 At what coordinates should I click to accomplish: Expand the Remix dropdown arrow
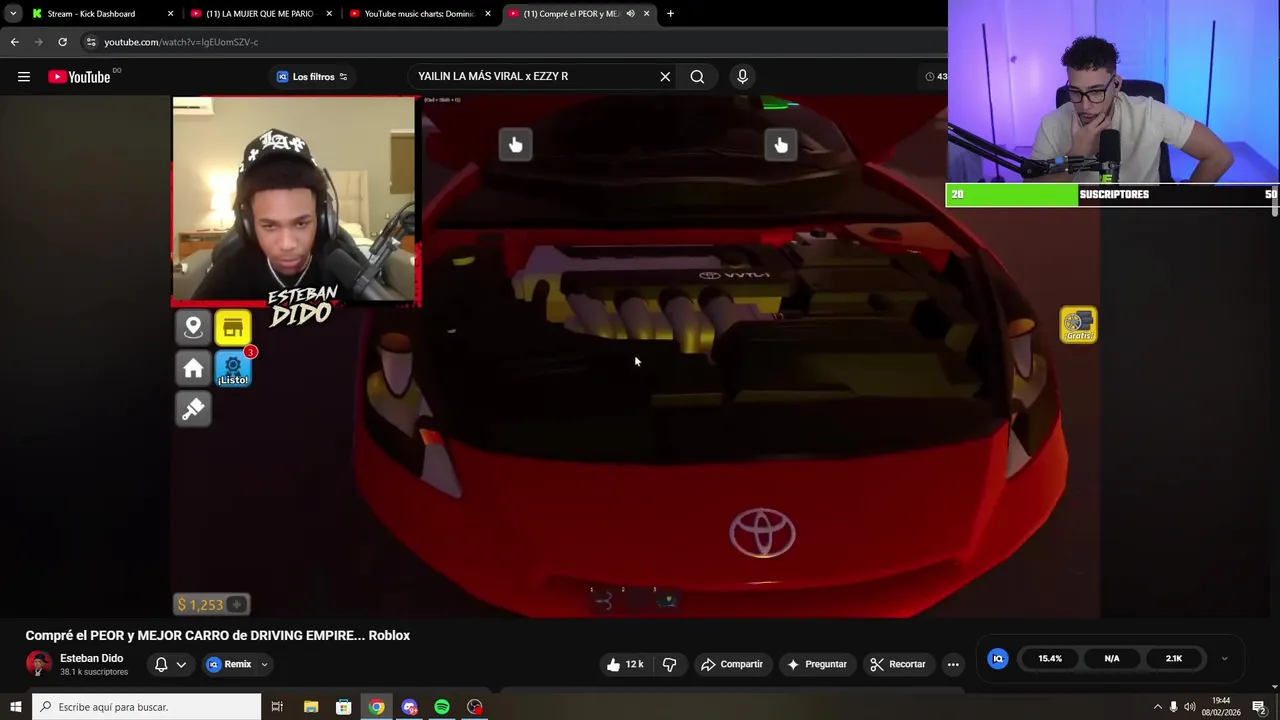pos(264,664)
